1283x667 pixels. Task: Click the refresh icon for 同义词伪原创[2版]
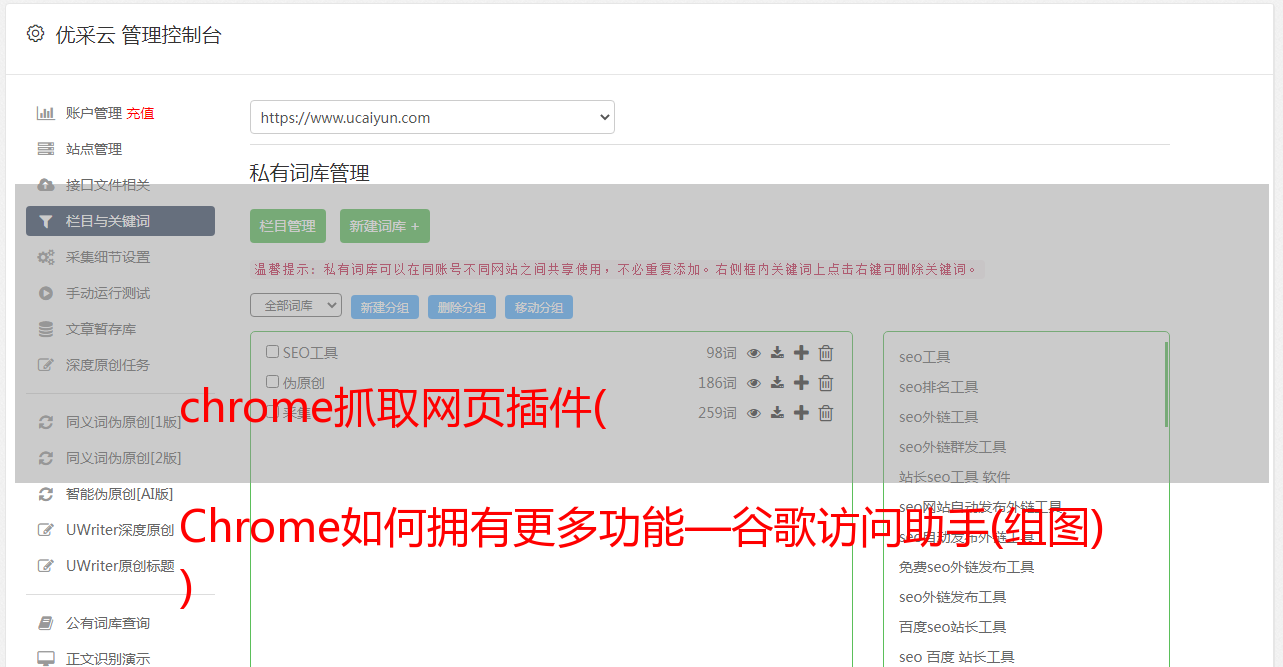pos(46,458)
